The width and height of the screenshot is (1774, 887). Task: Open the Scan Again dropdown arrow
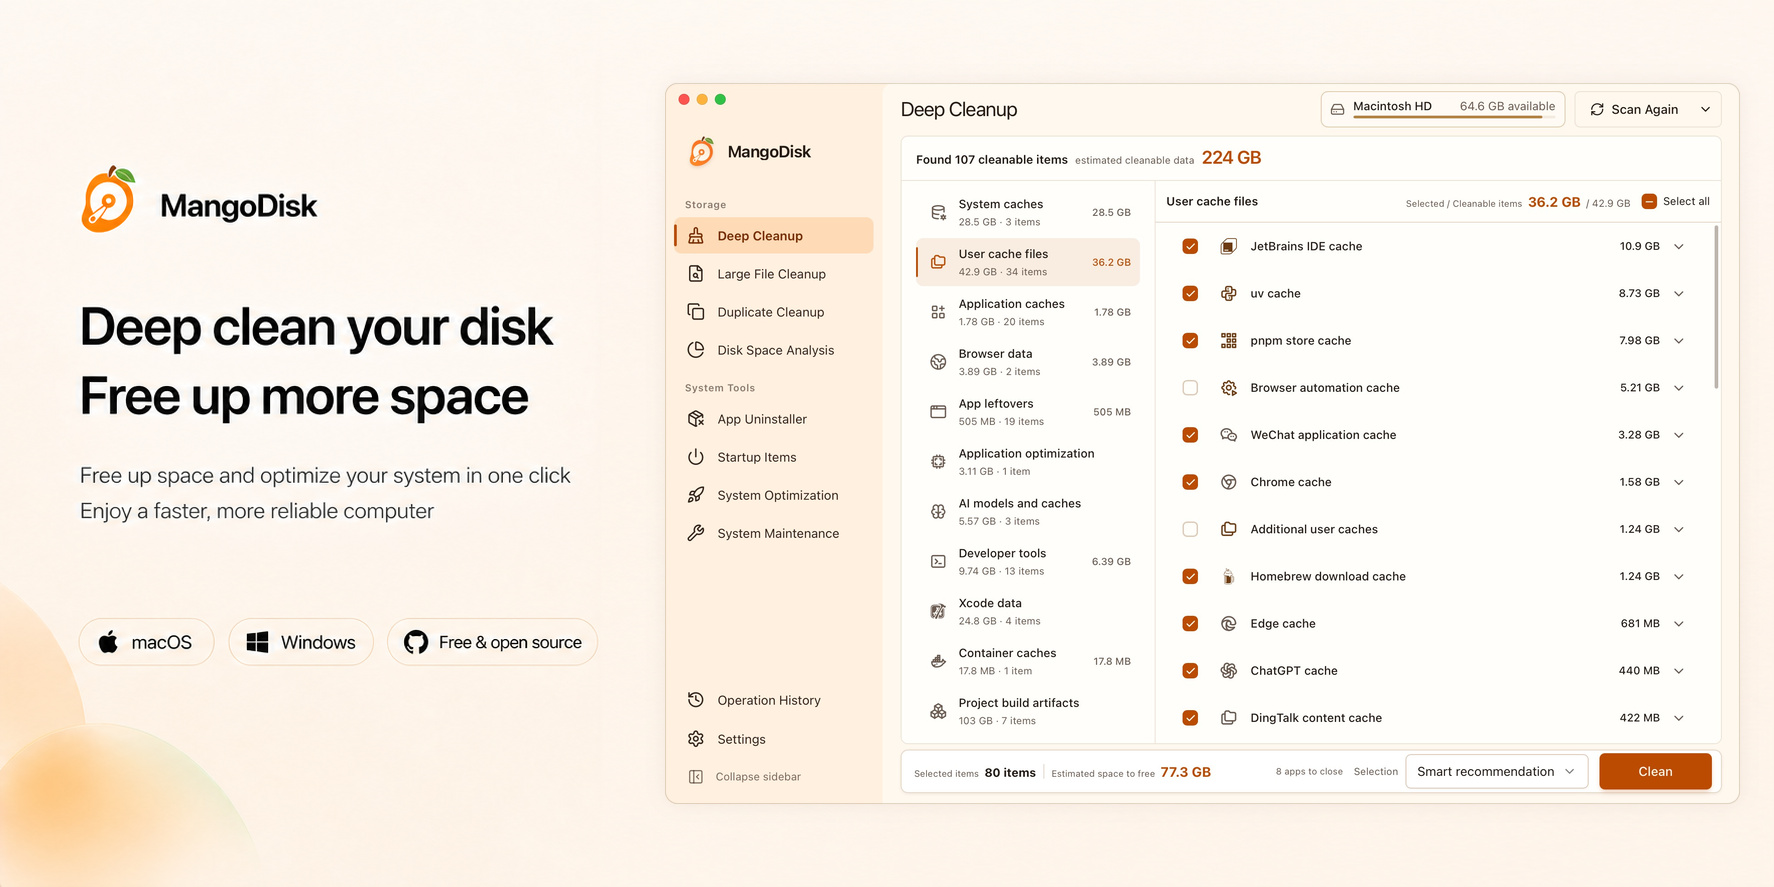click(1706, 110)
